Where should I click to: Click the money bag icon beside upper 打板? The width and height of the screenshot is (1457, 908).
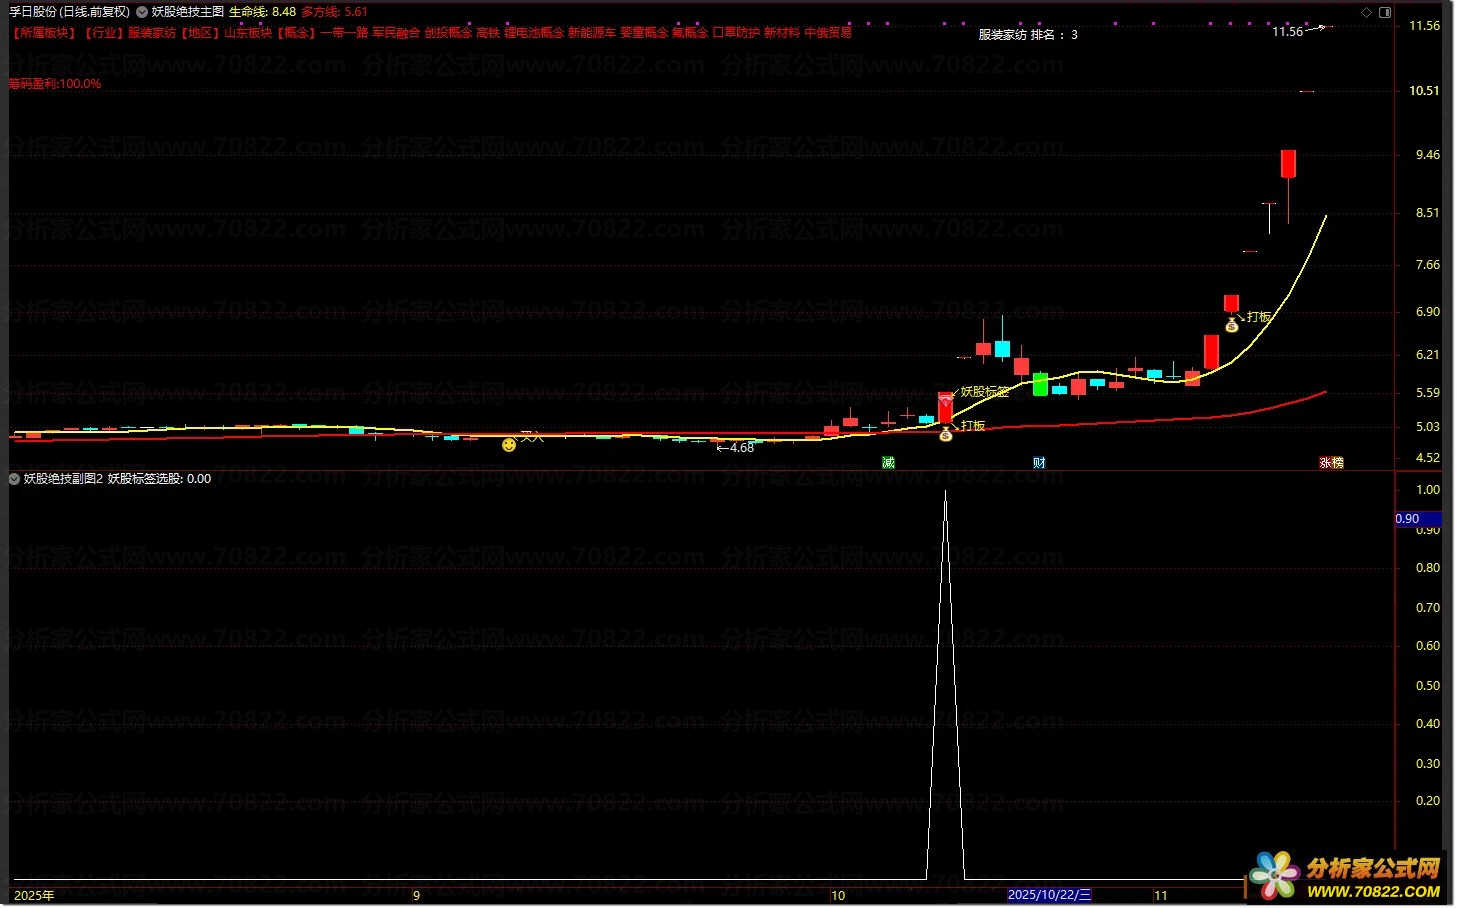point(1232,325)
